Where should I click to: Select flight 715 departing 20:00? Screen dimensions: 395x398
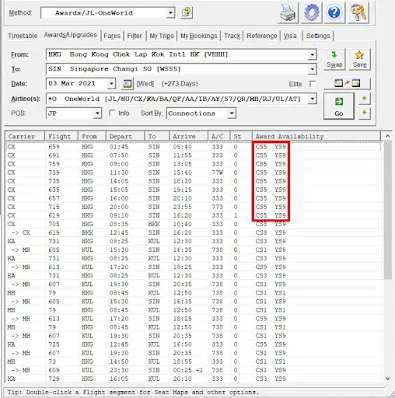pos(193,207)
